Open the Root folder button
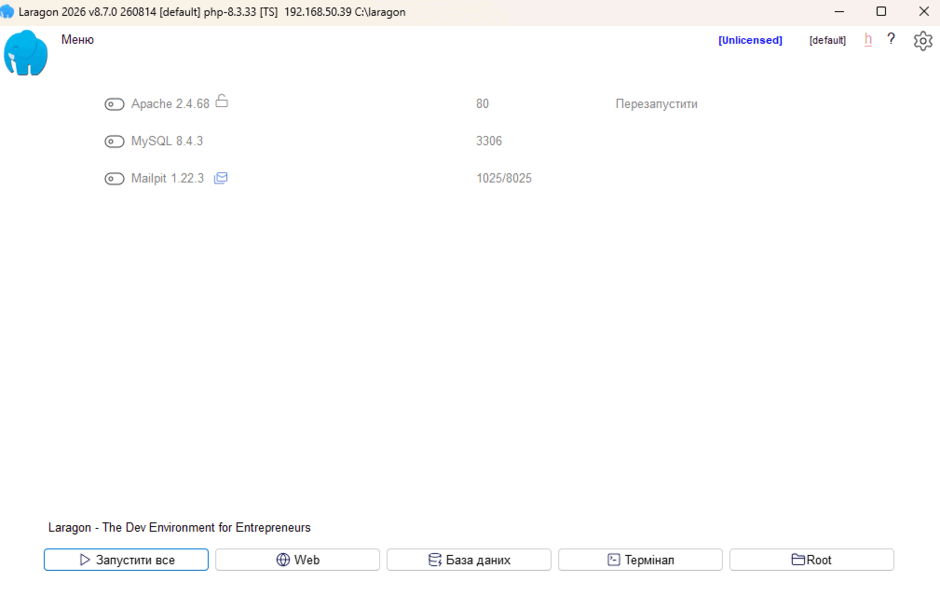The image size is (940, 595). pyautogui.click(x=812, y=560)
